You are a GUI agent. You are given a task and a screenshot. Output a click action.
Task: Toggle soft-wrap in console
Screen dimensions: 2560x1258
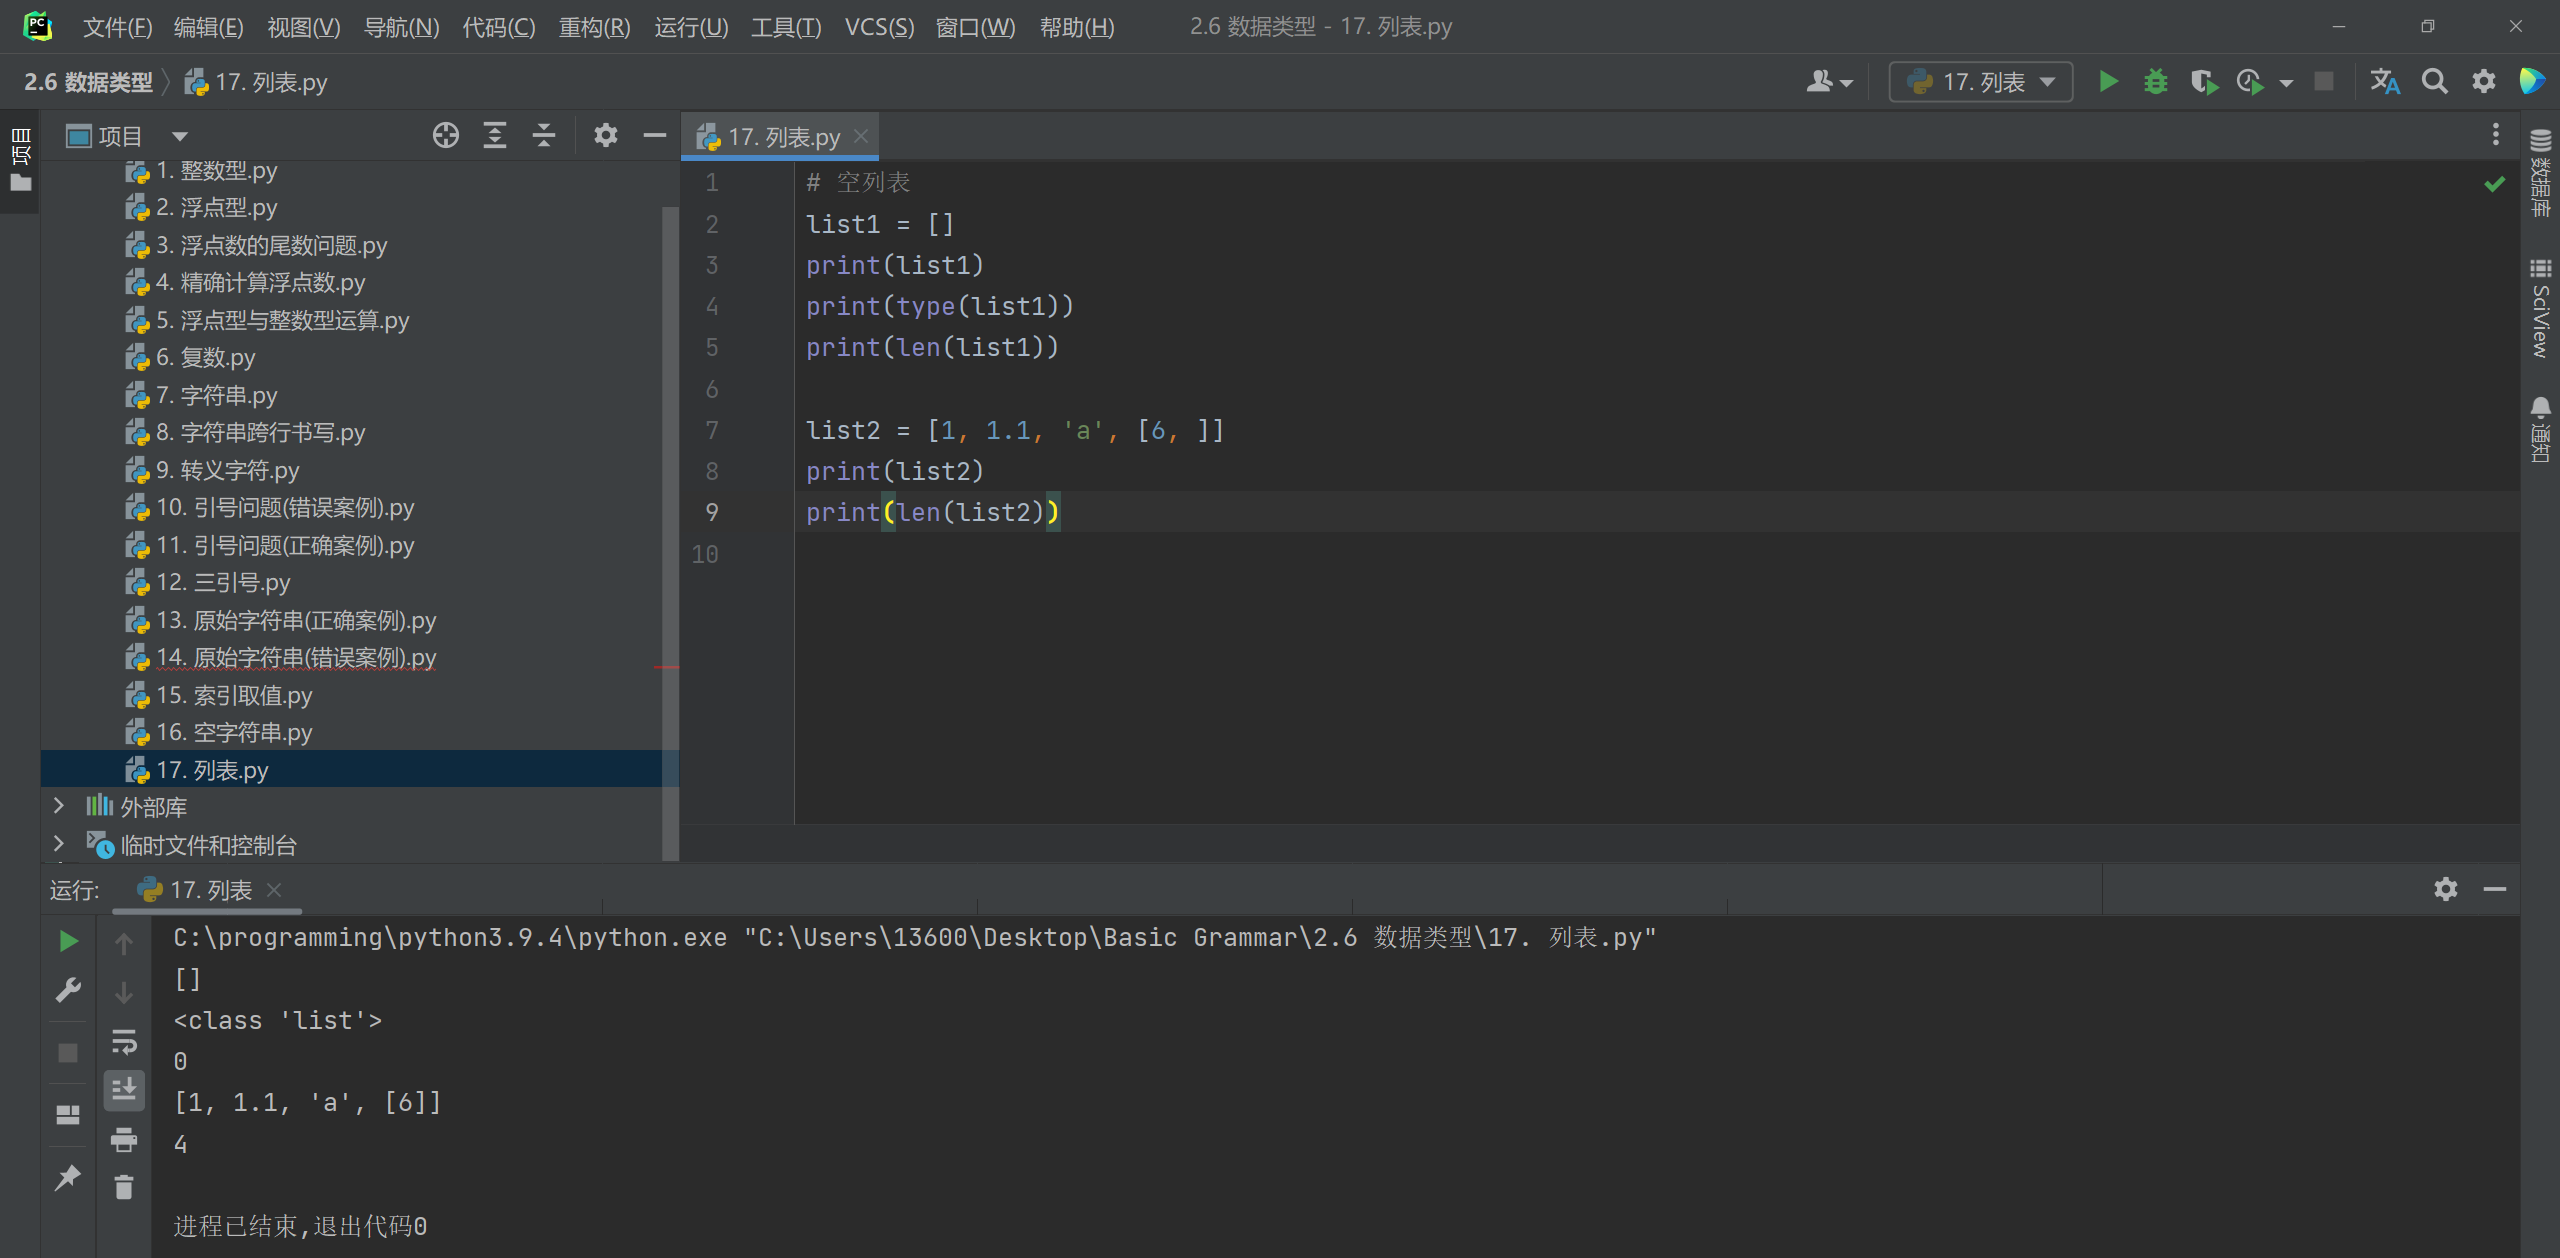[x=124, y=1042]
